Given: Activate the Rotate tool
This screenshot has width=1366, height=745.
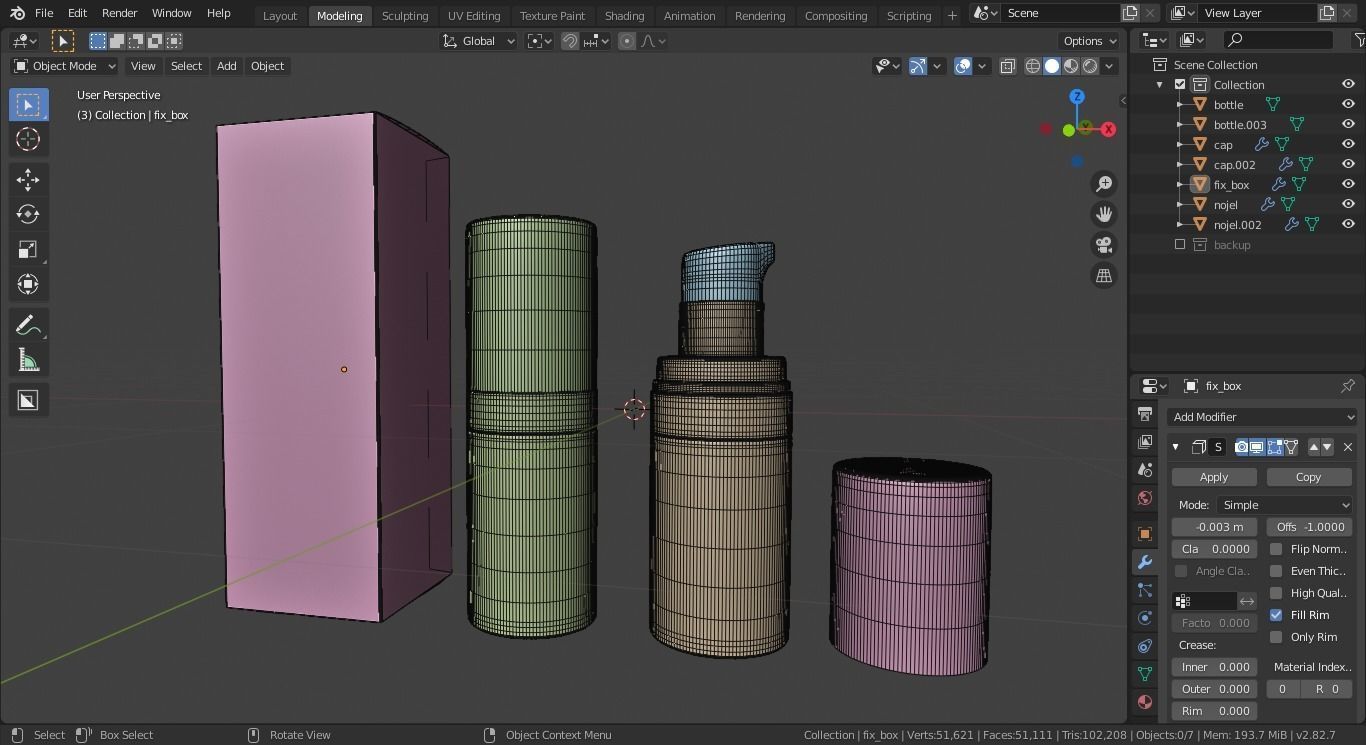Looking at the screenshot, I should click(28, 214).
